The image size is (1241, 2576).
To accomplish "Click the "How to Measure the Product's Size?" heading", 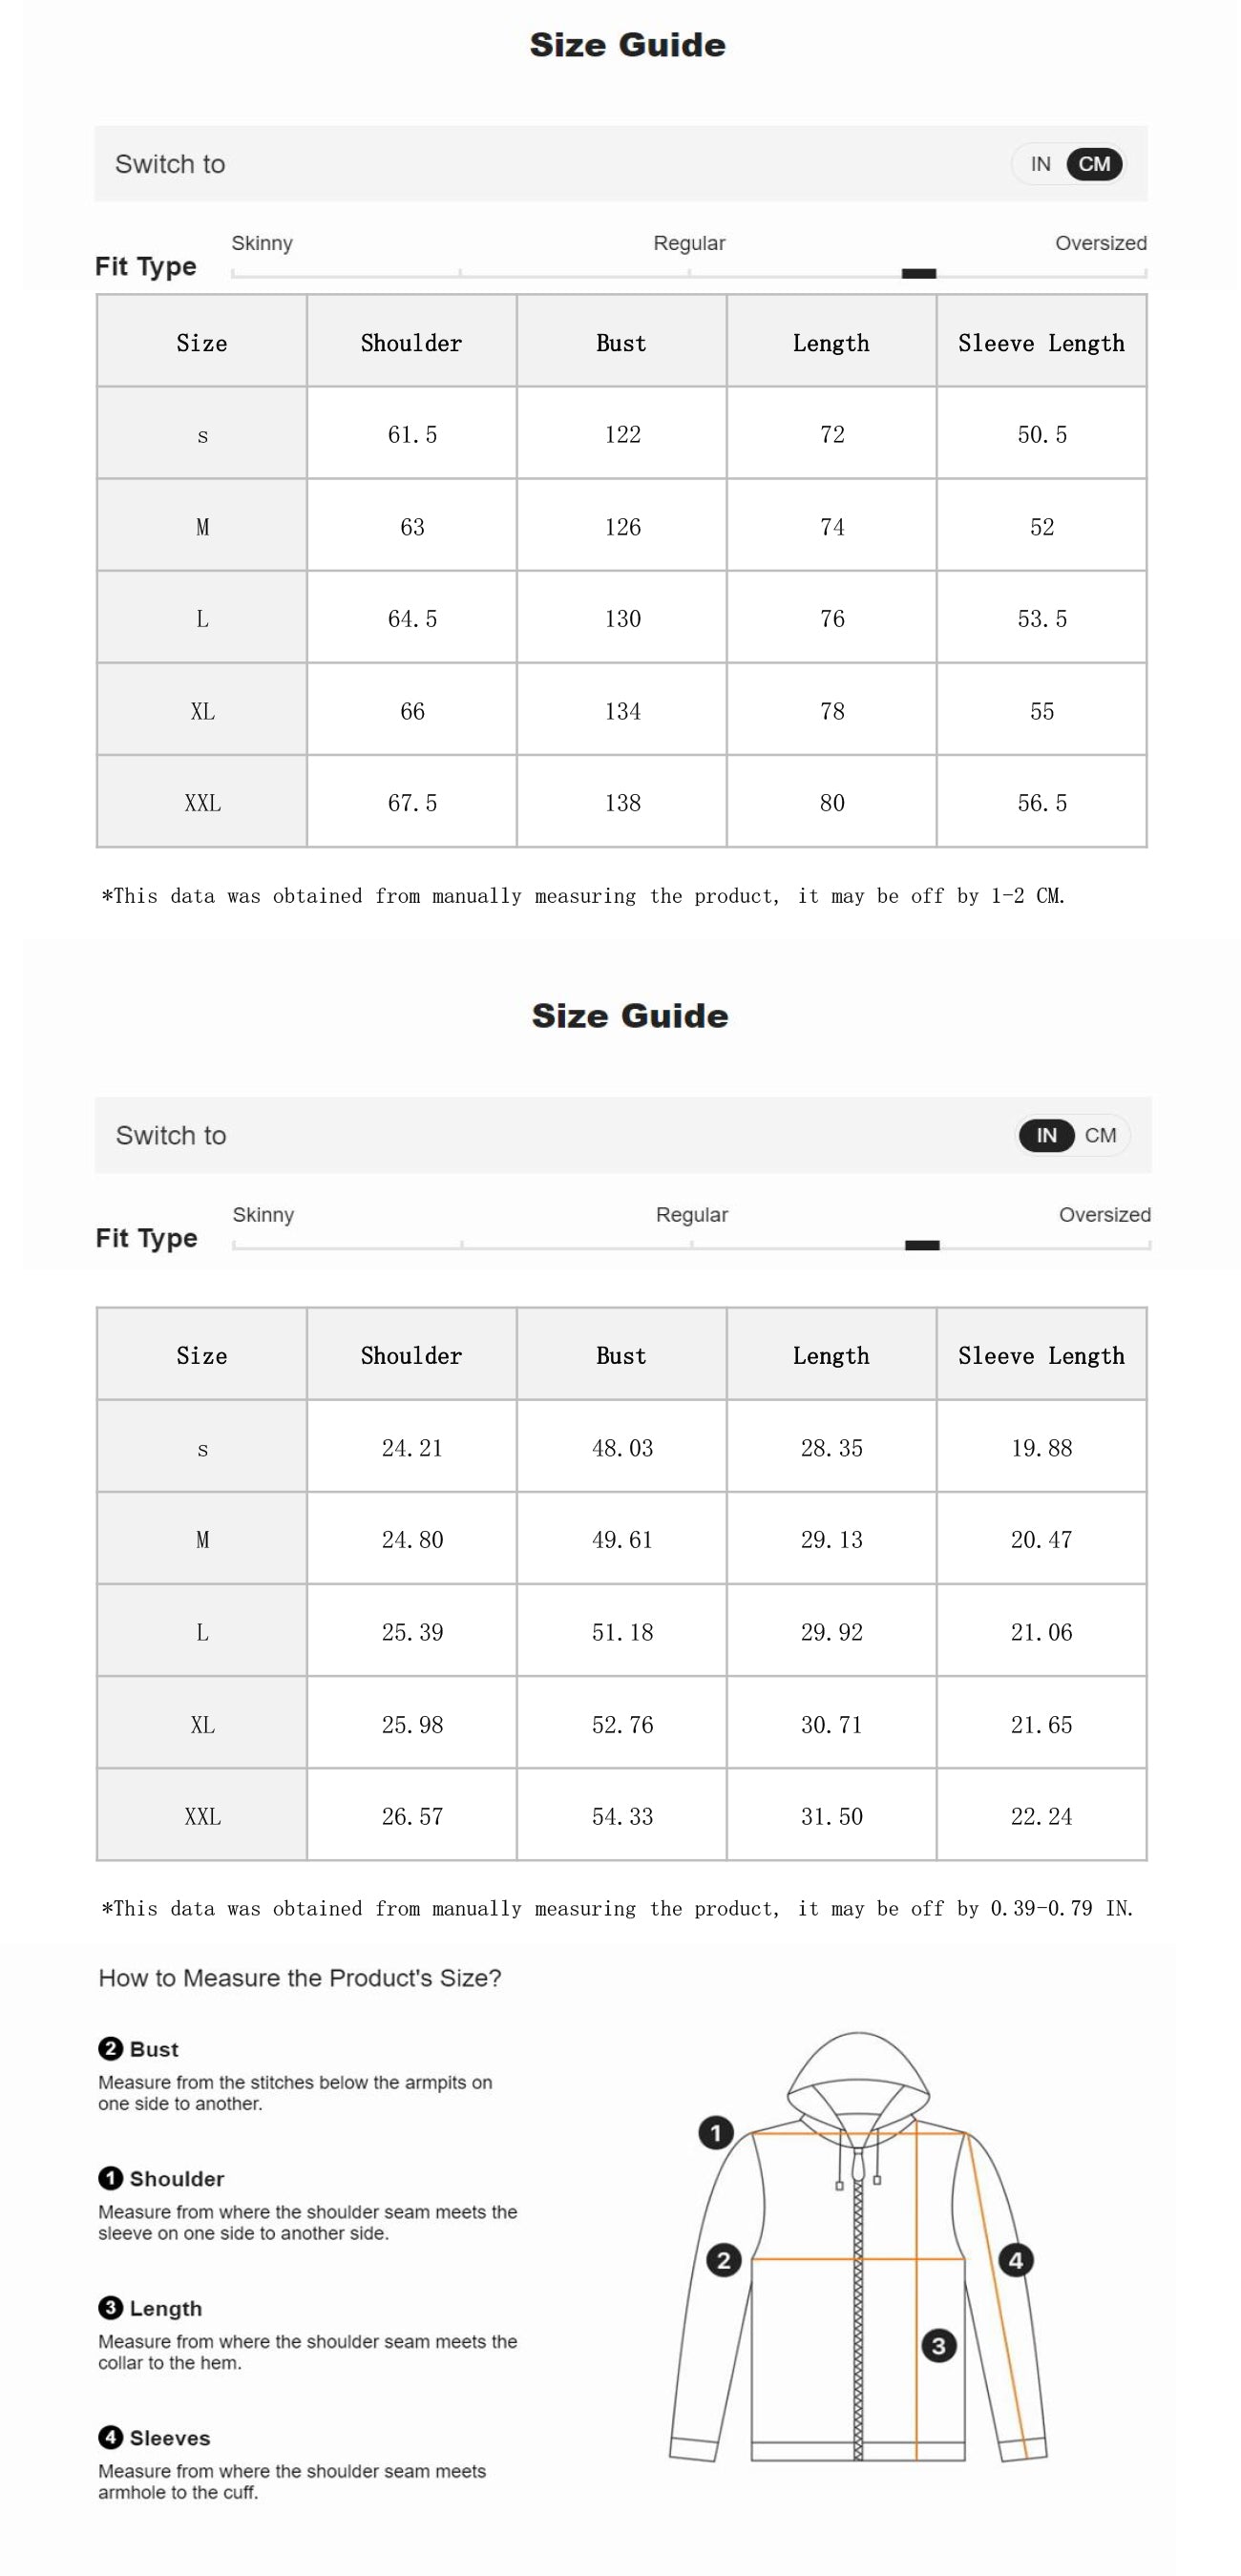I will 300,1977.
